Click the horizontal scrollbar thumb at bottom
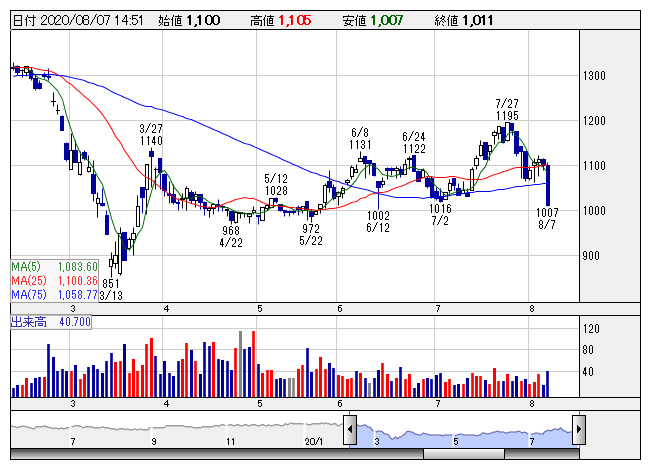Viewport: 652px width, 469px height. [464, 454]
